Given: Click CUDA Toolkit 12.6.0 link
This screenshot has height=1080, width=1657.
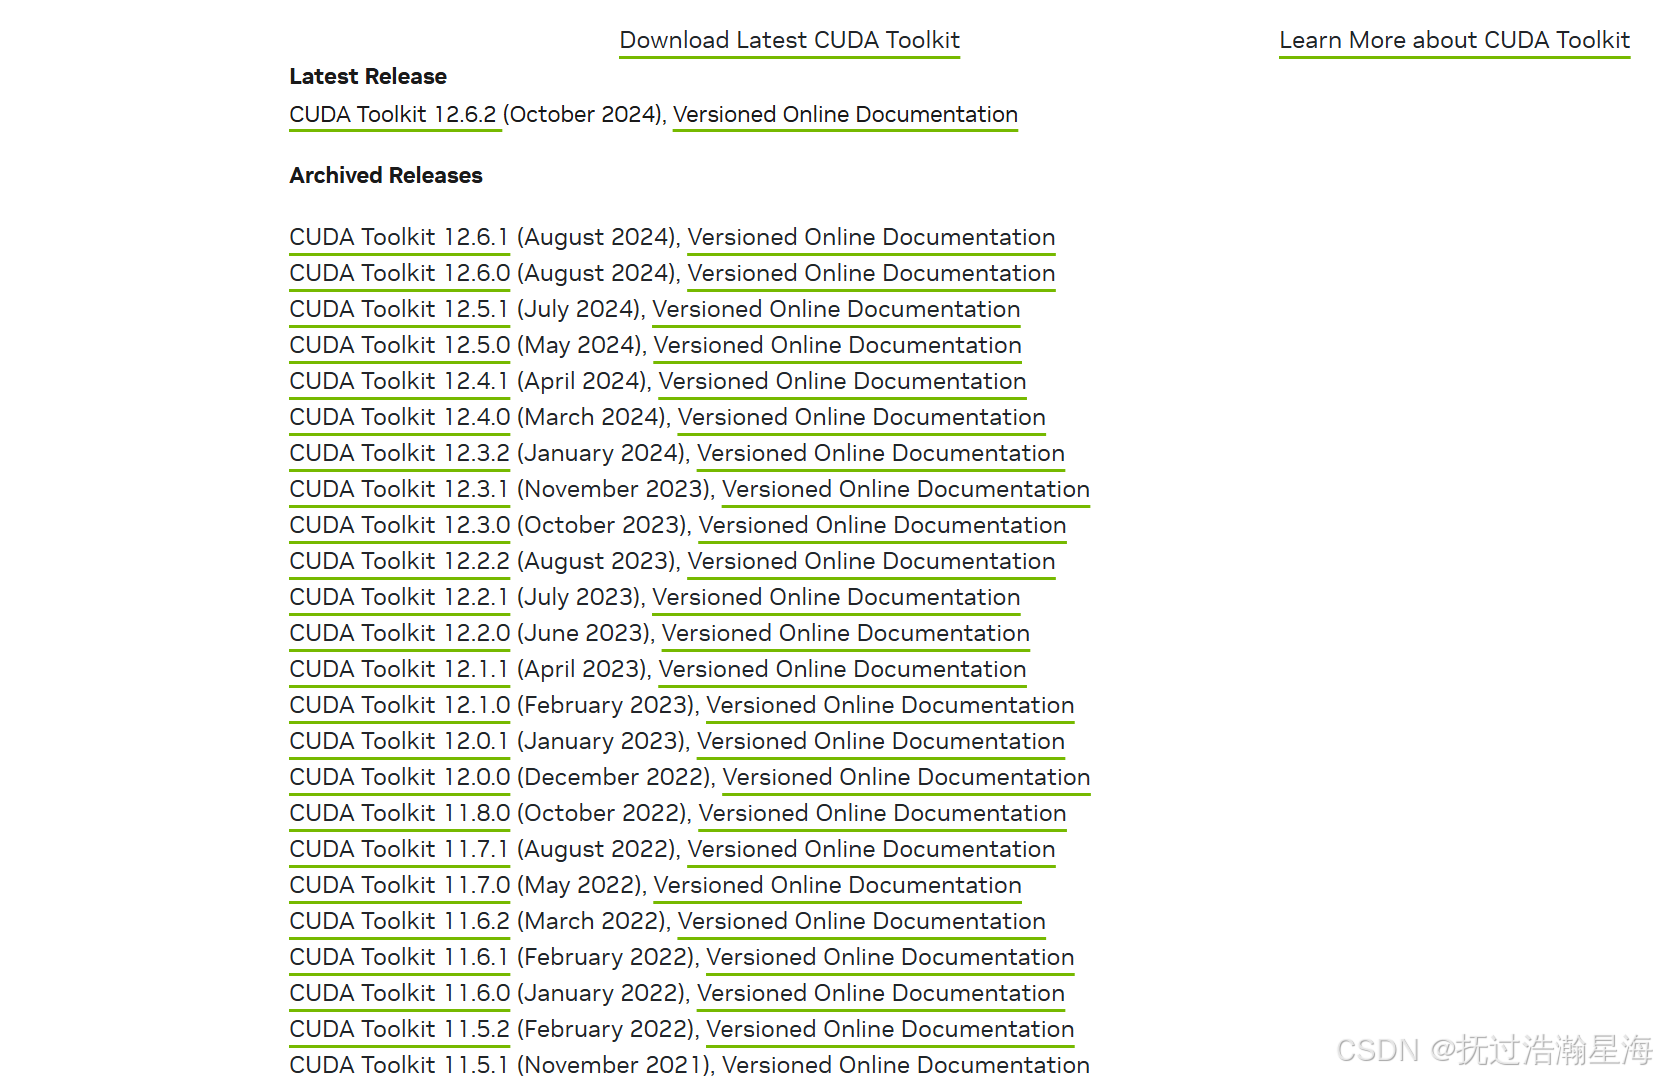Looking at the screenshot, I should coord(399,273).
